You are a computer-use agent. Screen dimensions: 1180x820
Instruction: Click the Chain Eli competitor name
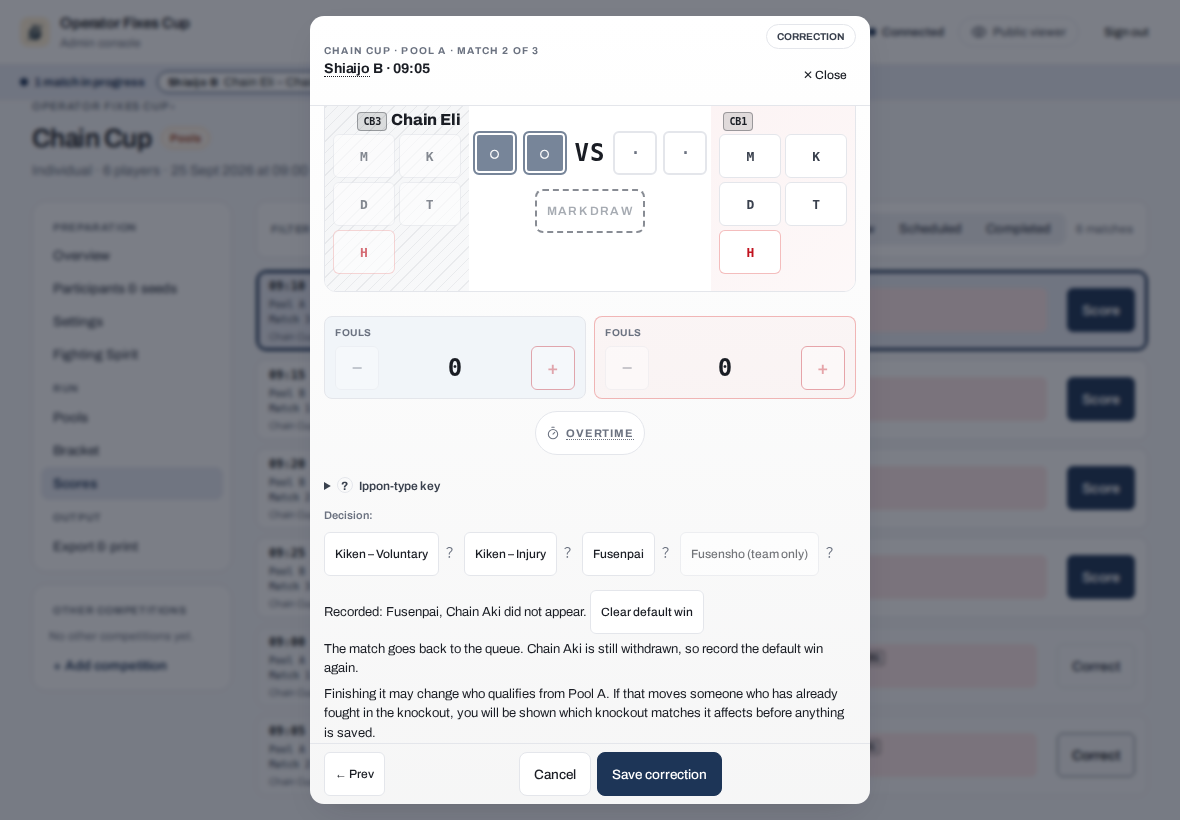click(426, 120)
